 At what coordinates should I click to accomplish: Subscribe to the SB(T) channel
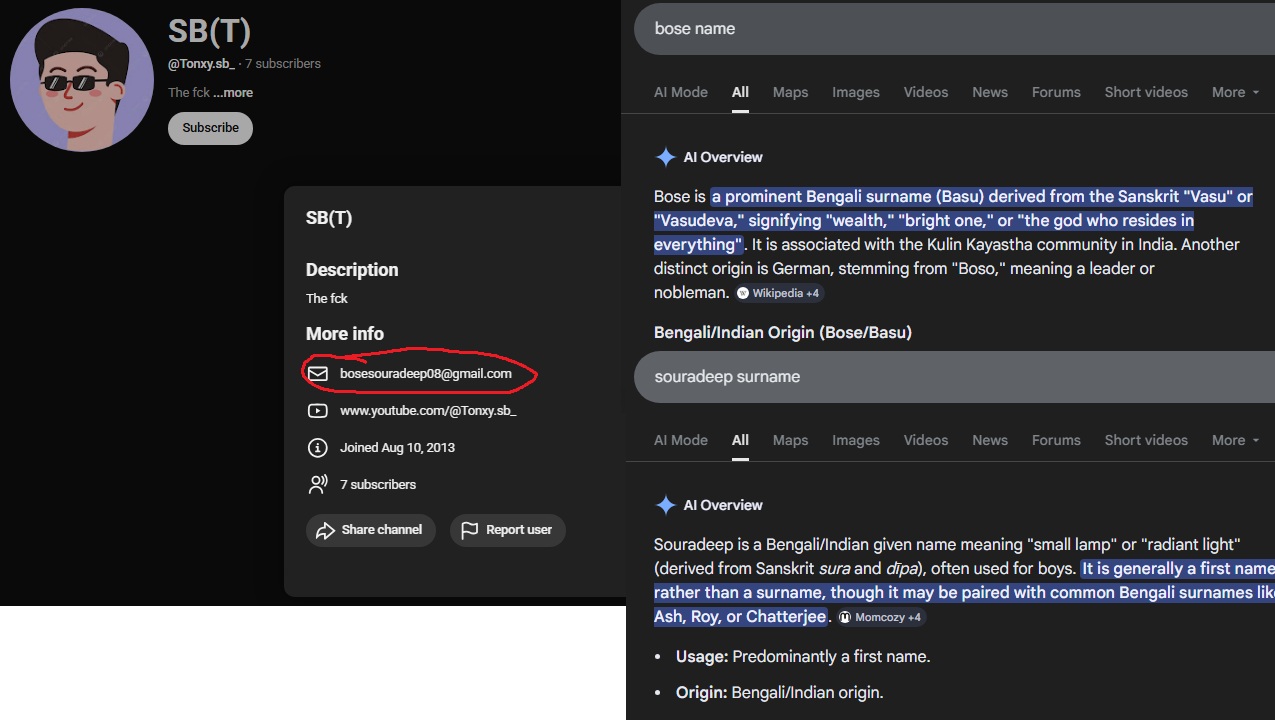(x=210, y=128)
